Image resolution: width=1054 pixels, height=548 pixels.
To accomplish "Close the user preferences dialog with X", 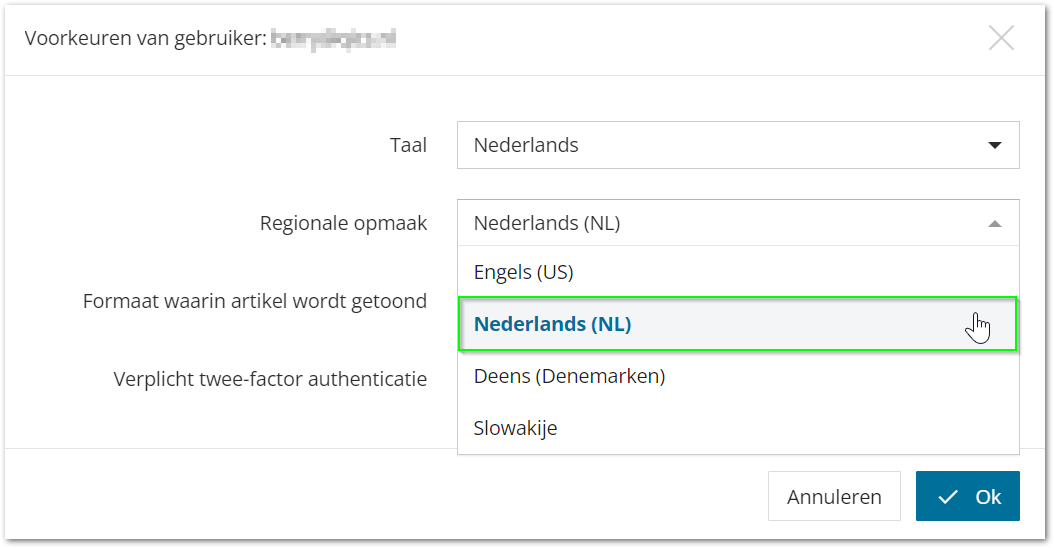I will (x=1001, y=38).
